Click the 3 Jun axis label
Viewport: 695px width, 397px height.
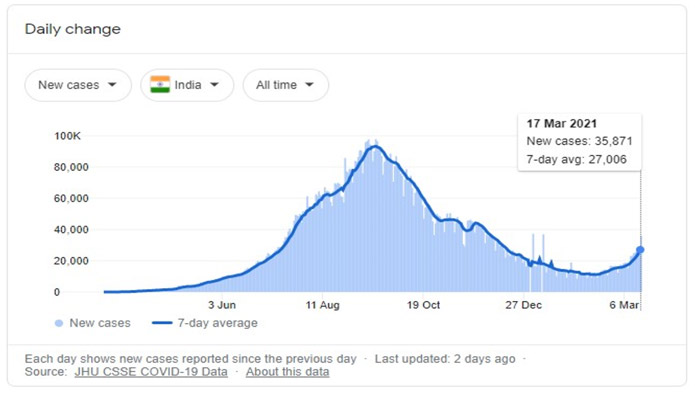tap(222, 305)
